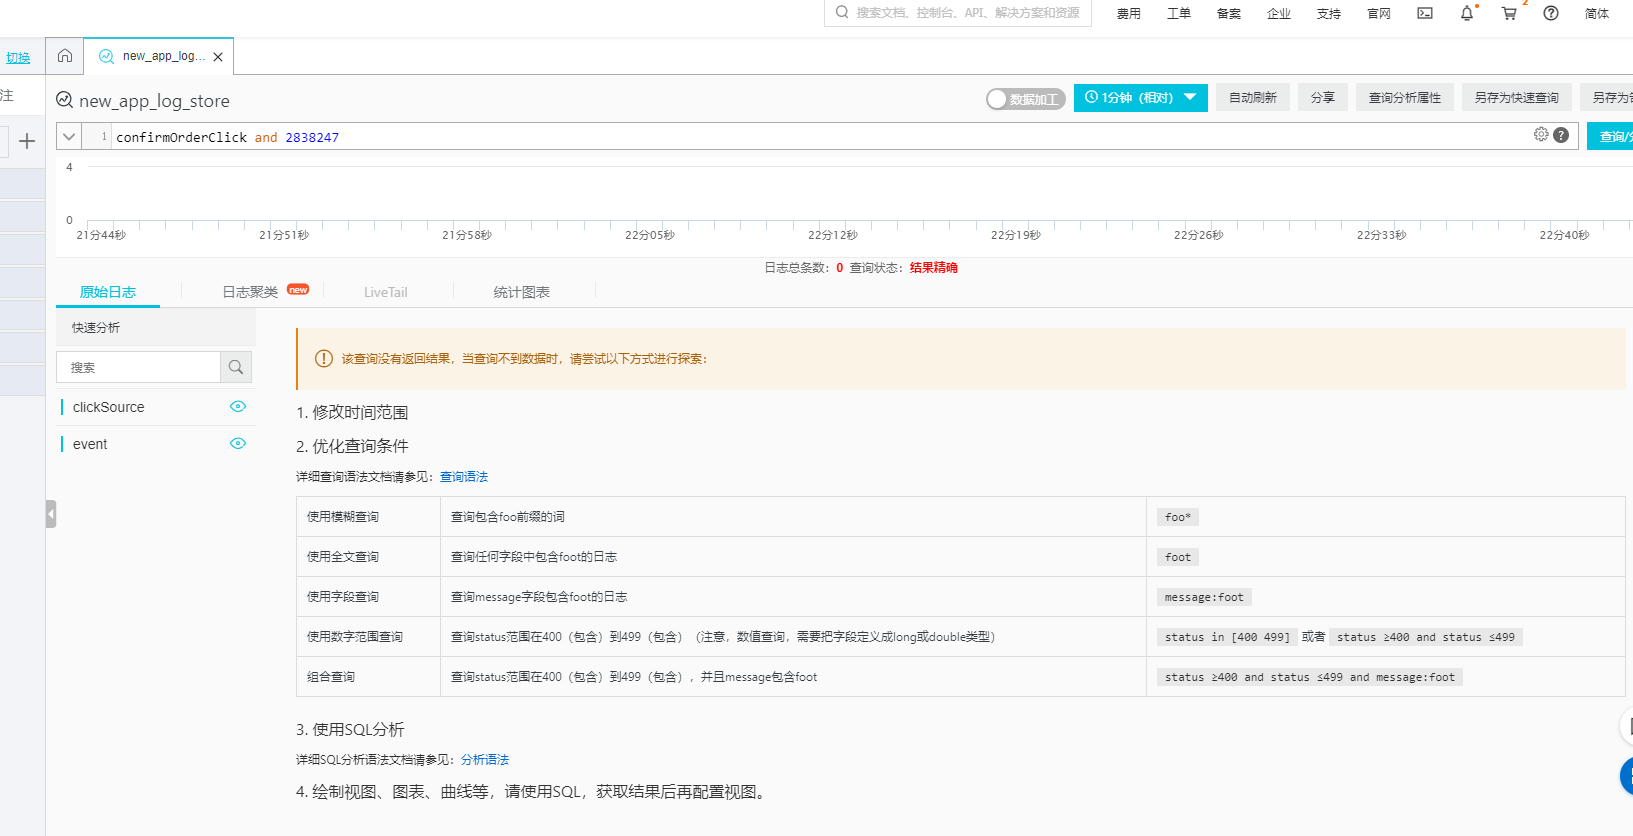Image resolution: width=1633 pixels, height=836 pixels.
Task: Expand the query history dropdown chevron
Action: click(x=69, y=137)
